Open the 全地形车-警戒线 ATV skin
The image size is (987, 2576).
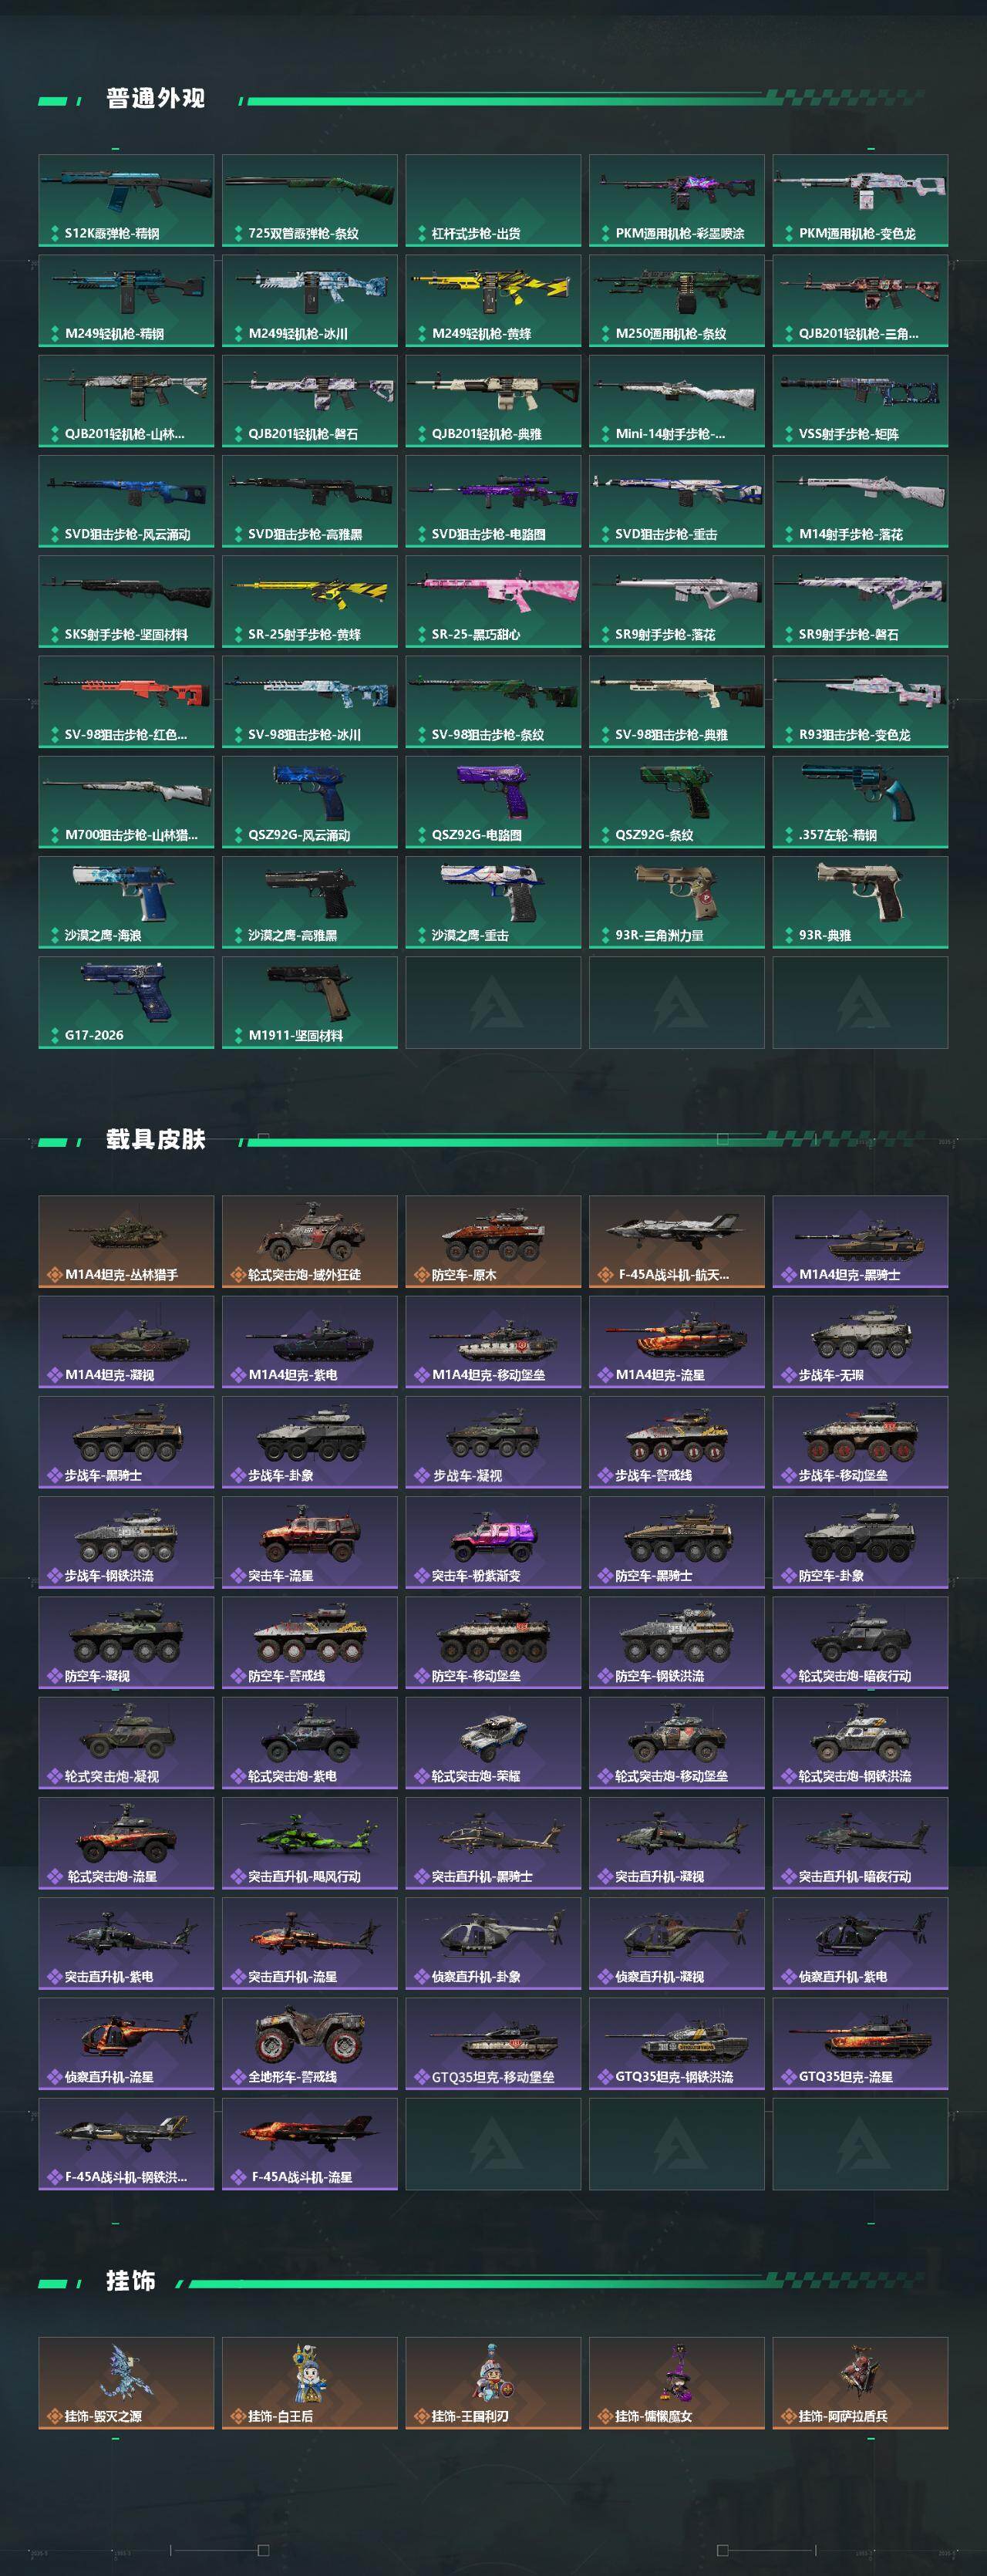click(x=310, y=2043)
